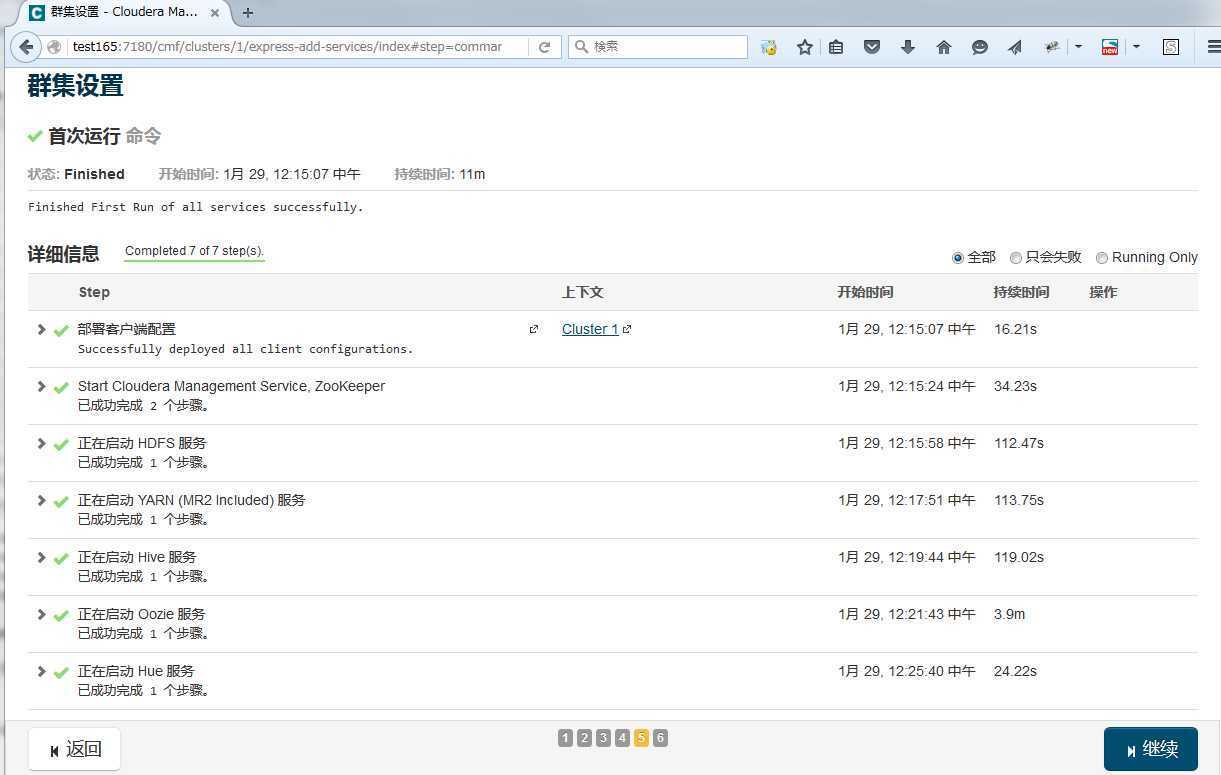Image resolution: width=1221 pixels, height=775 pixels.
Task: Click the Hue start time 12:25:40
Action: (x=906, y=671)
